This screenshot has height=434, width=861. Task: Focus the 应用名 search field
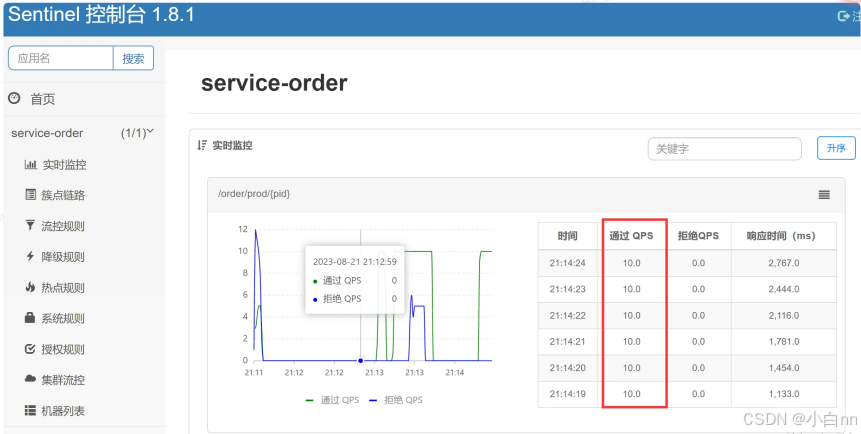61,58
